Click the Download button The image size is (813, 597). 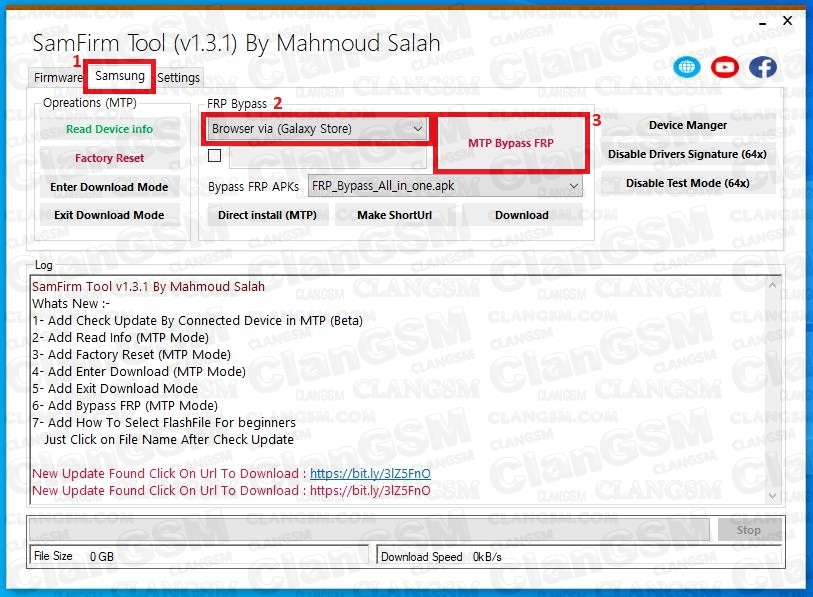tap(522, 215)
